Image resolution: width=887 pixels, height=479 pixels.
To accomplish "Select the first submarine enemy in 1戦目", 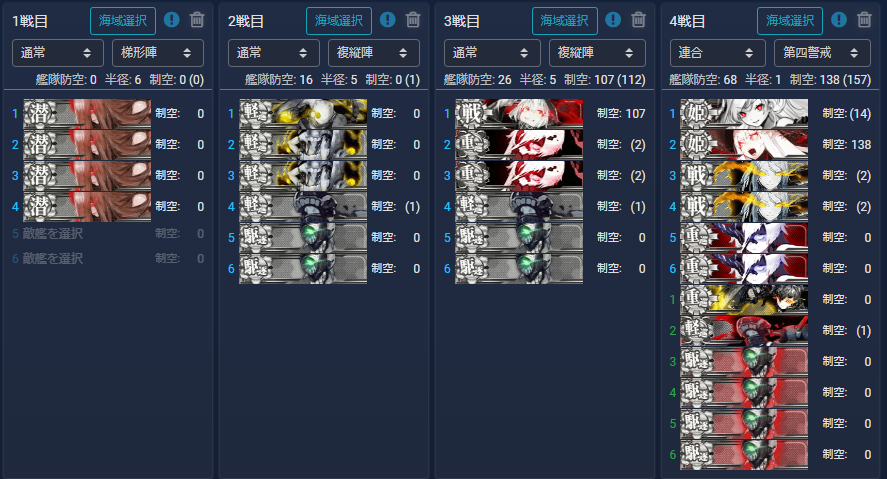I will pos(87,114).
